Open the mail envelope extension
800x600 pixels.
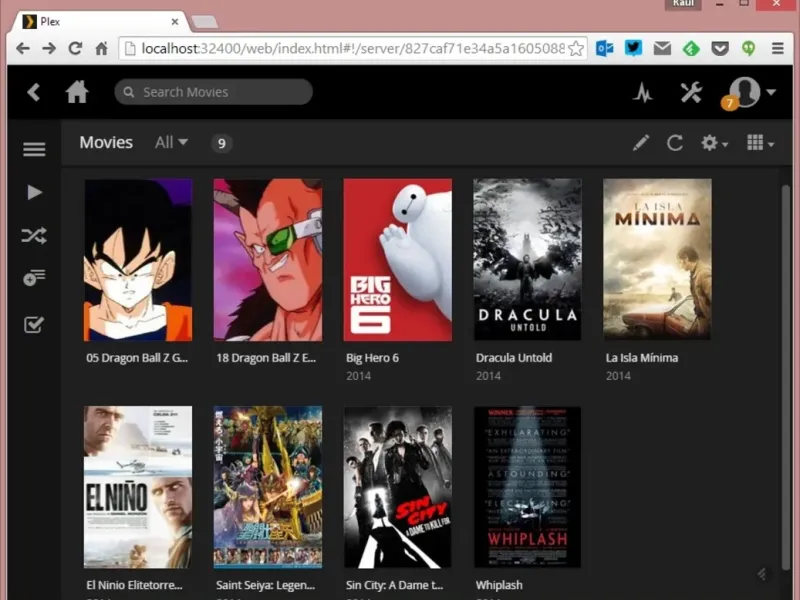pyautogui.click(x=662, y=48)
